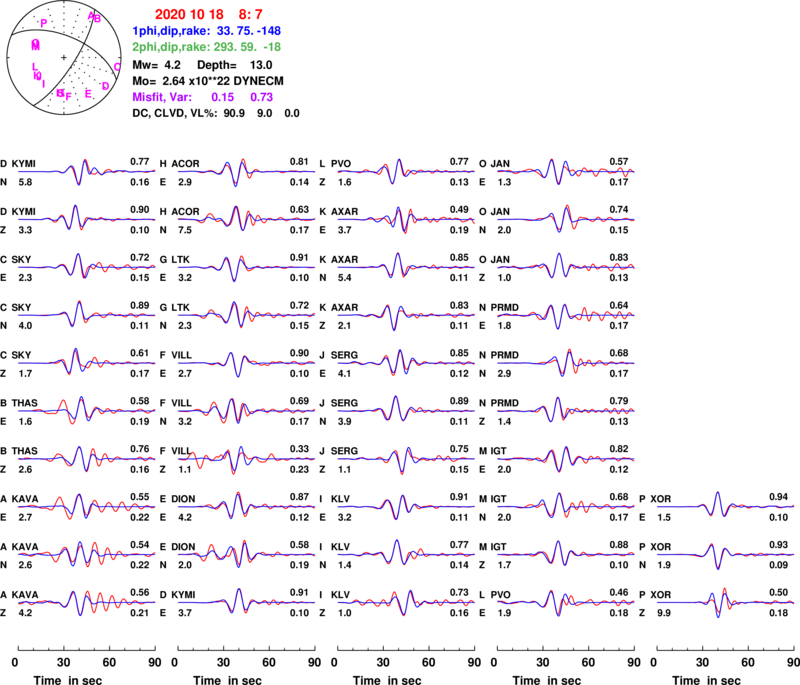
Task: Click the AXAR E waveform trace
Action: click(x=406, y=219)
